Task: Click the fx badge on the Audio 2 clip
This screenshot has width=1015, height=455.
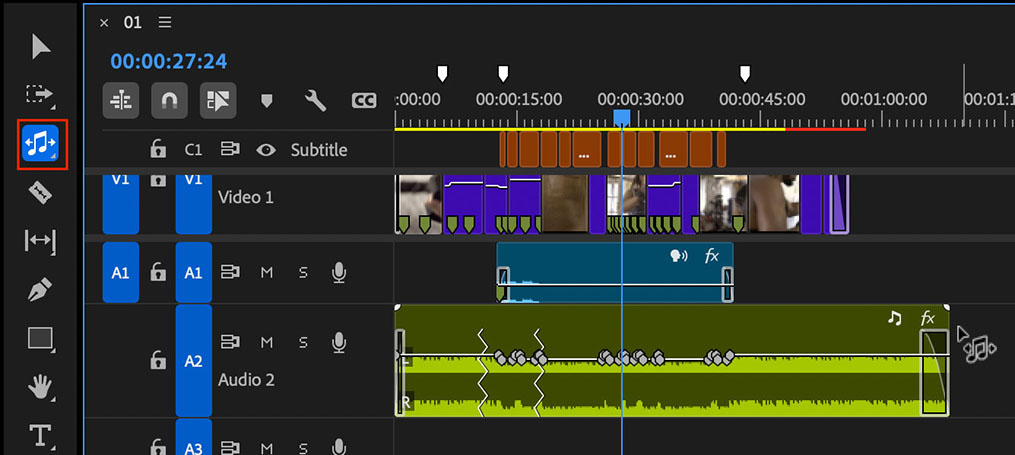Action: pos(928,318)
